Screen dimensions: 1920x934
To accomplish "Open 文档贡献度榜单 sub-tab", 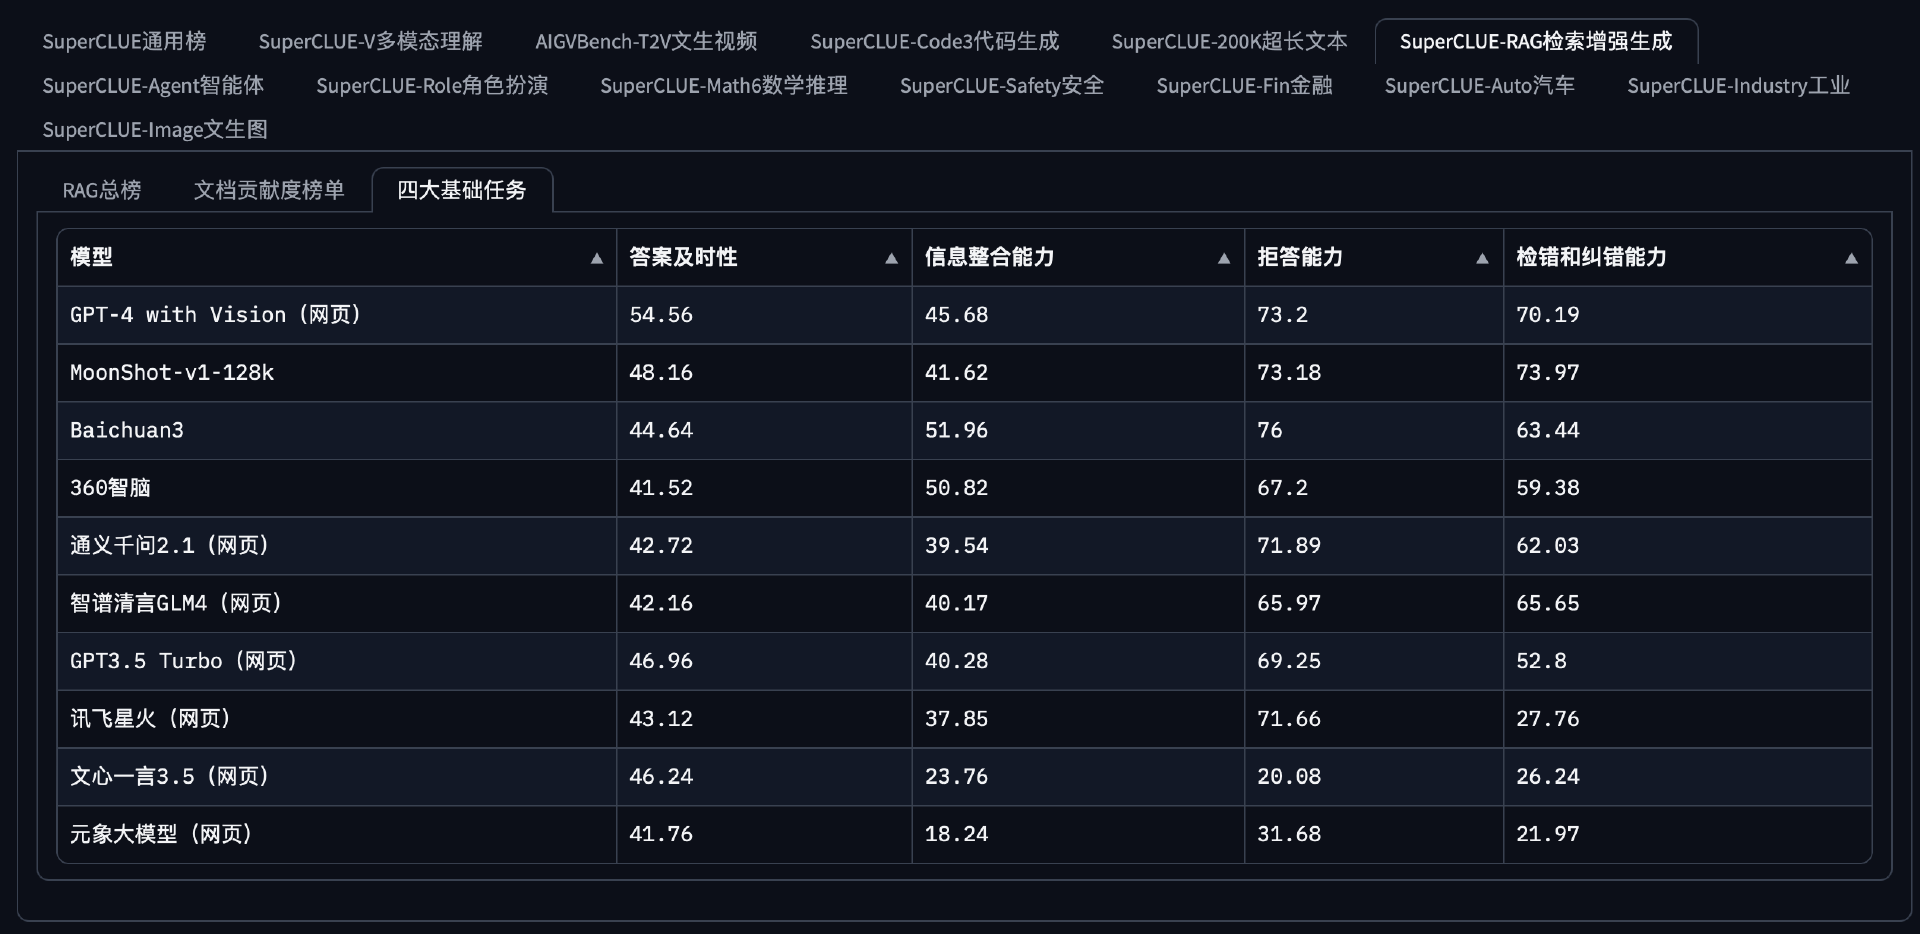I will [269, 190].
